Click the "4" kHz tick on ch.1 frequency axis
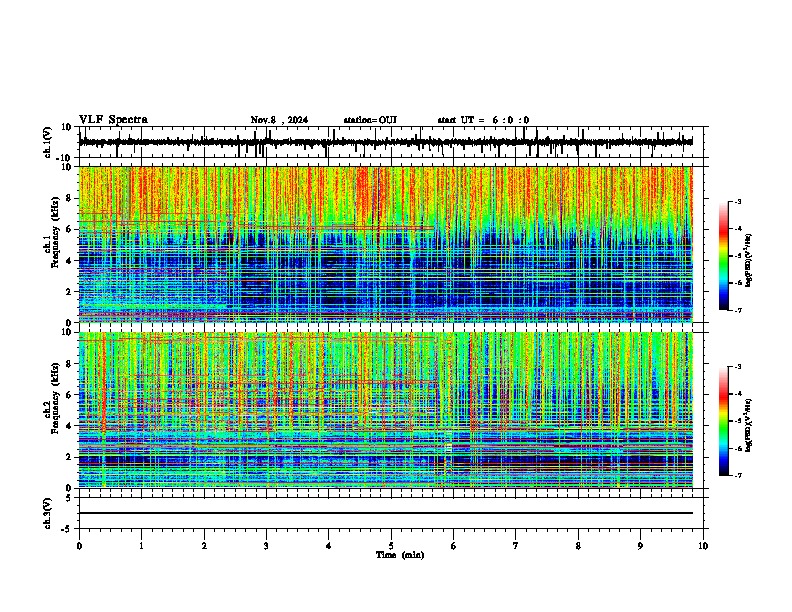The width and height of the screenshot is (792, 612). point(70,261)
